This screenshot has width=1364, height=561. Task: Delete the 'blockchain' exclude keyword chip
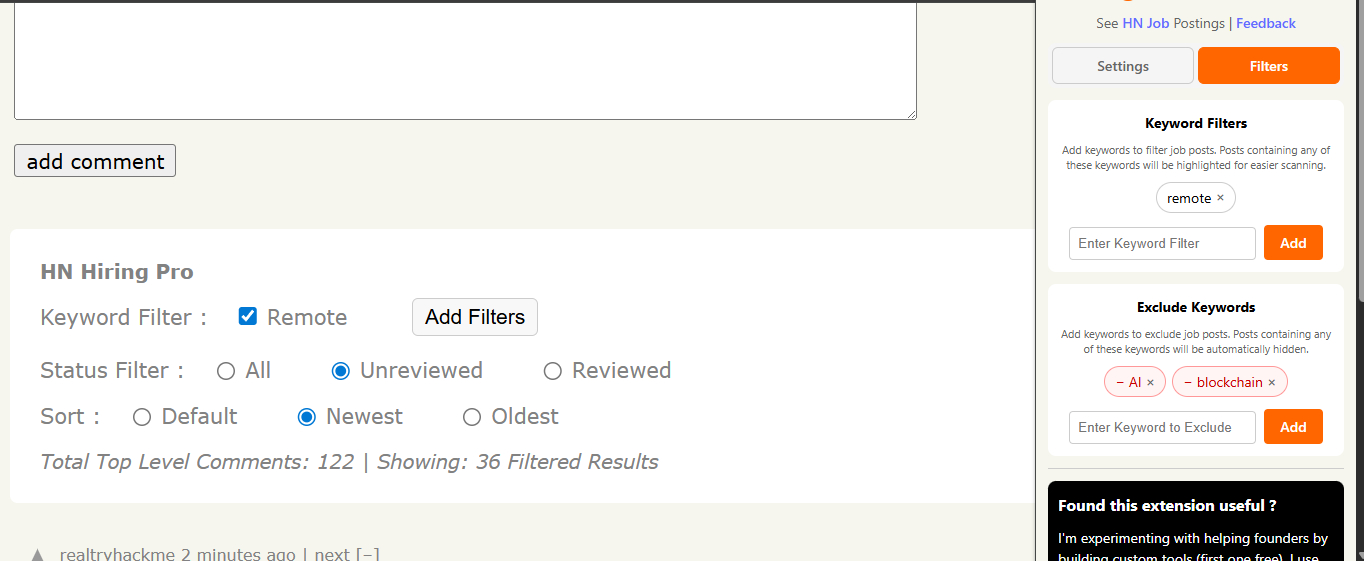[1272, 382]
